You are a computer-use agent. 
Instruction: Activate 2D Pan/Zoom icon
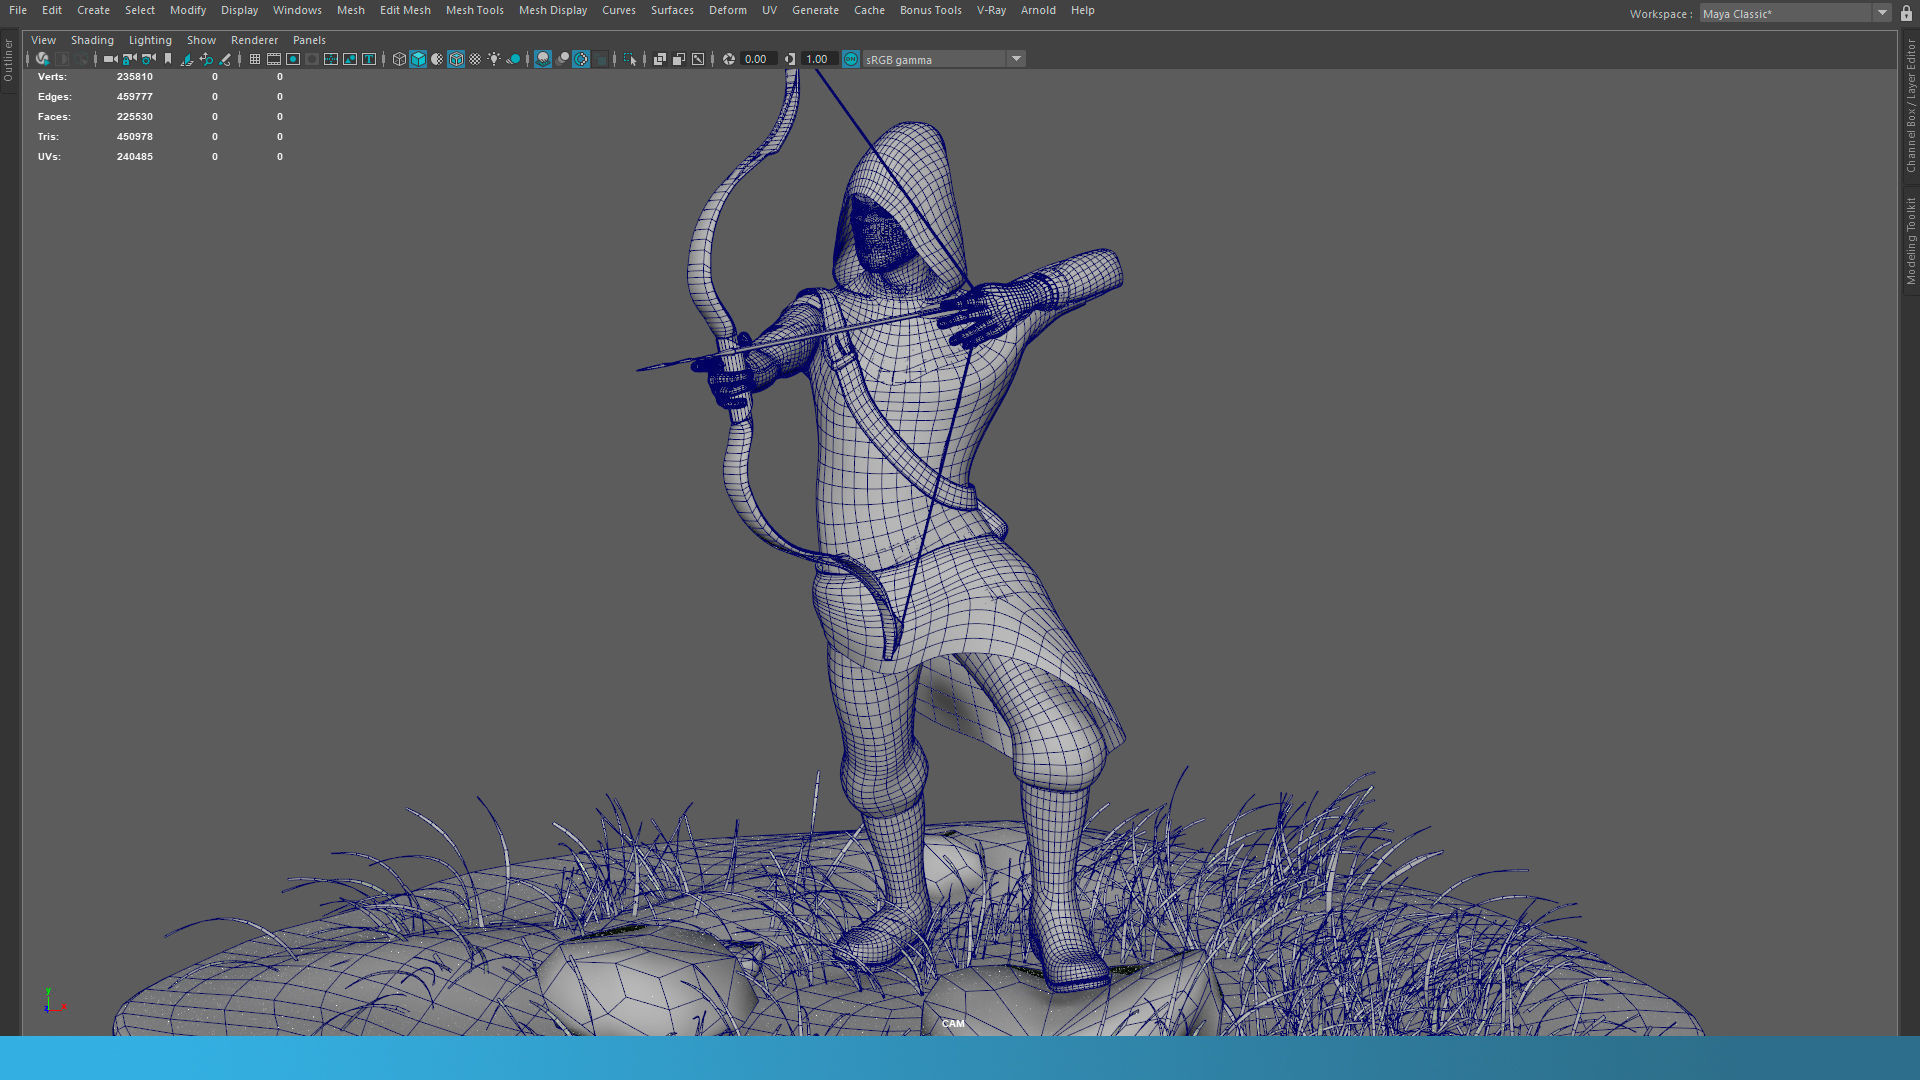coord(206,59)
